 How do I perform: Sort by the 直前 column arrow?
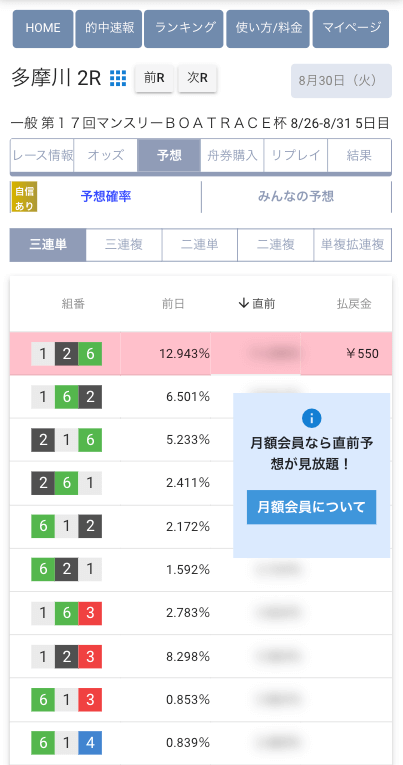243,304
